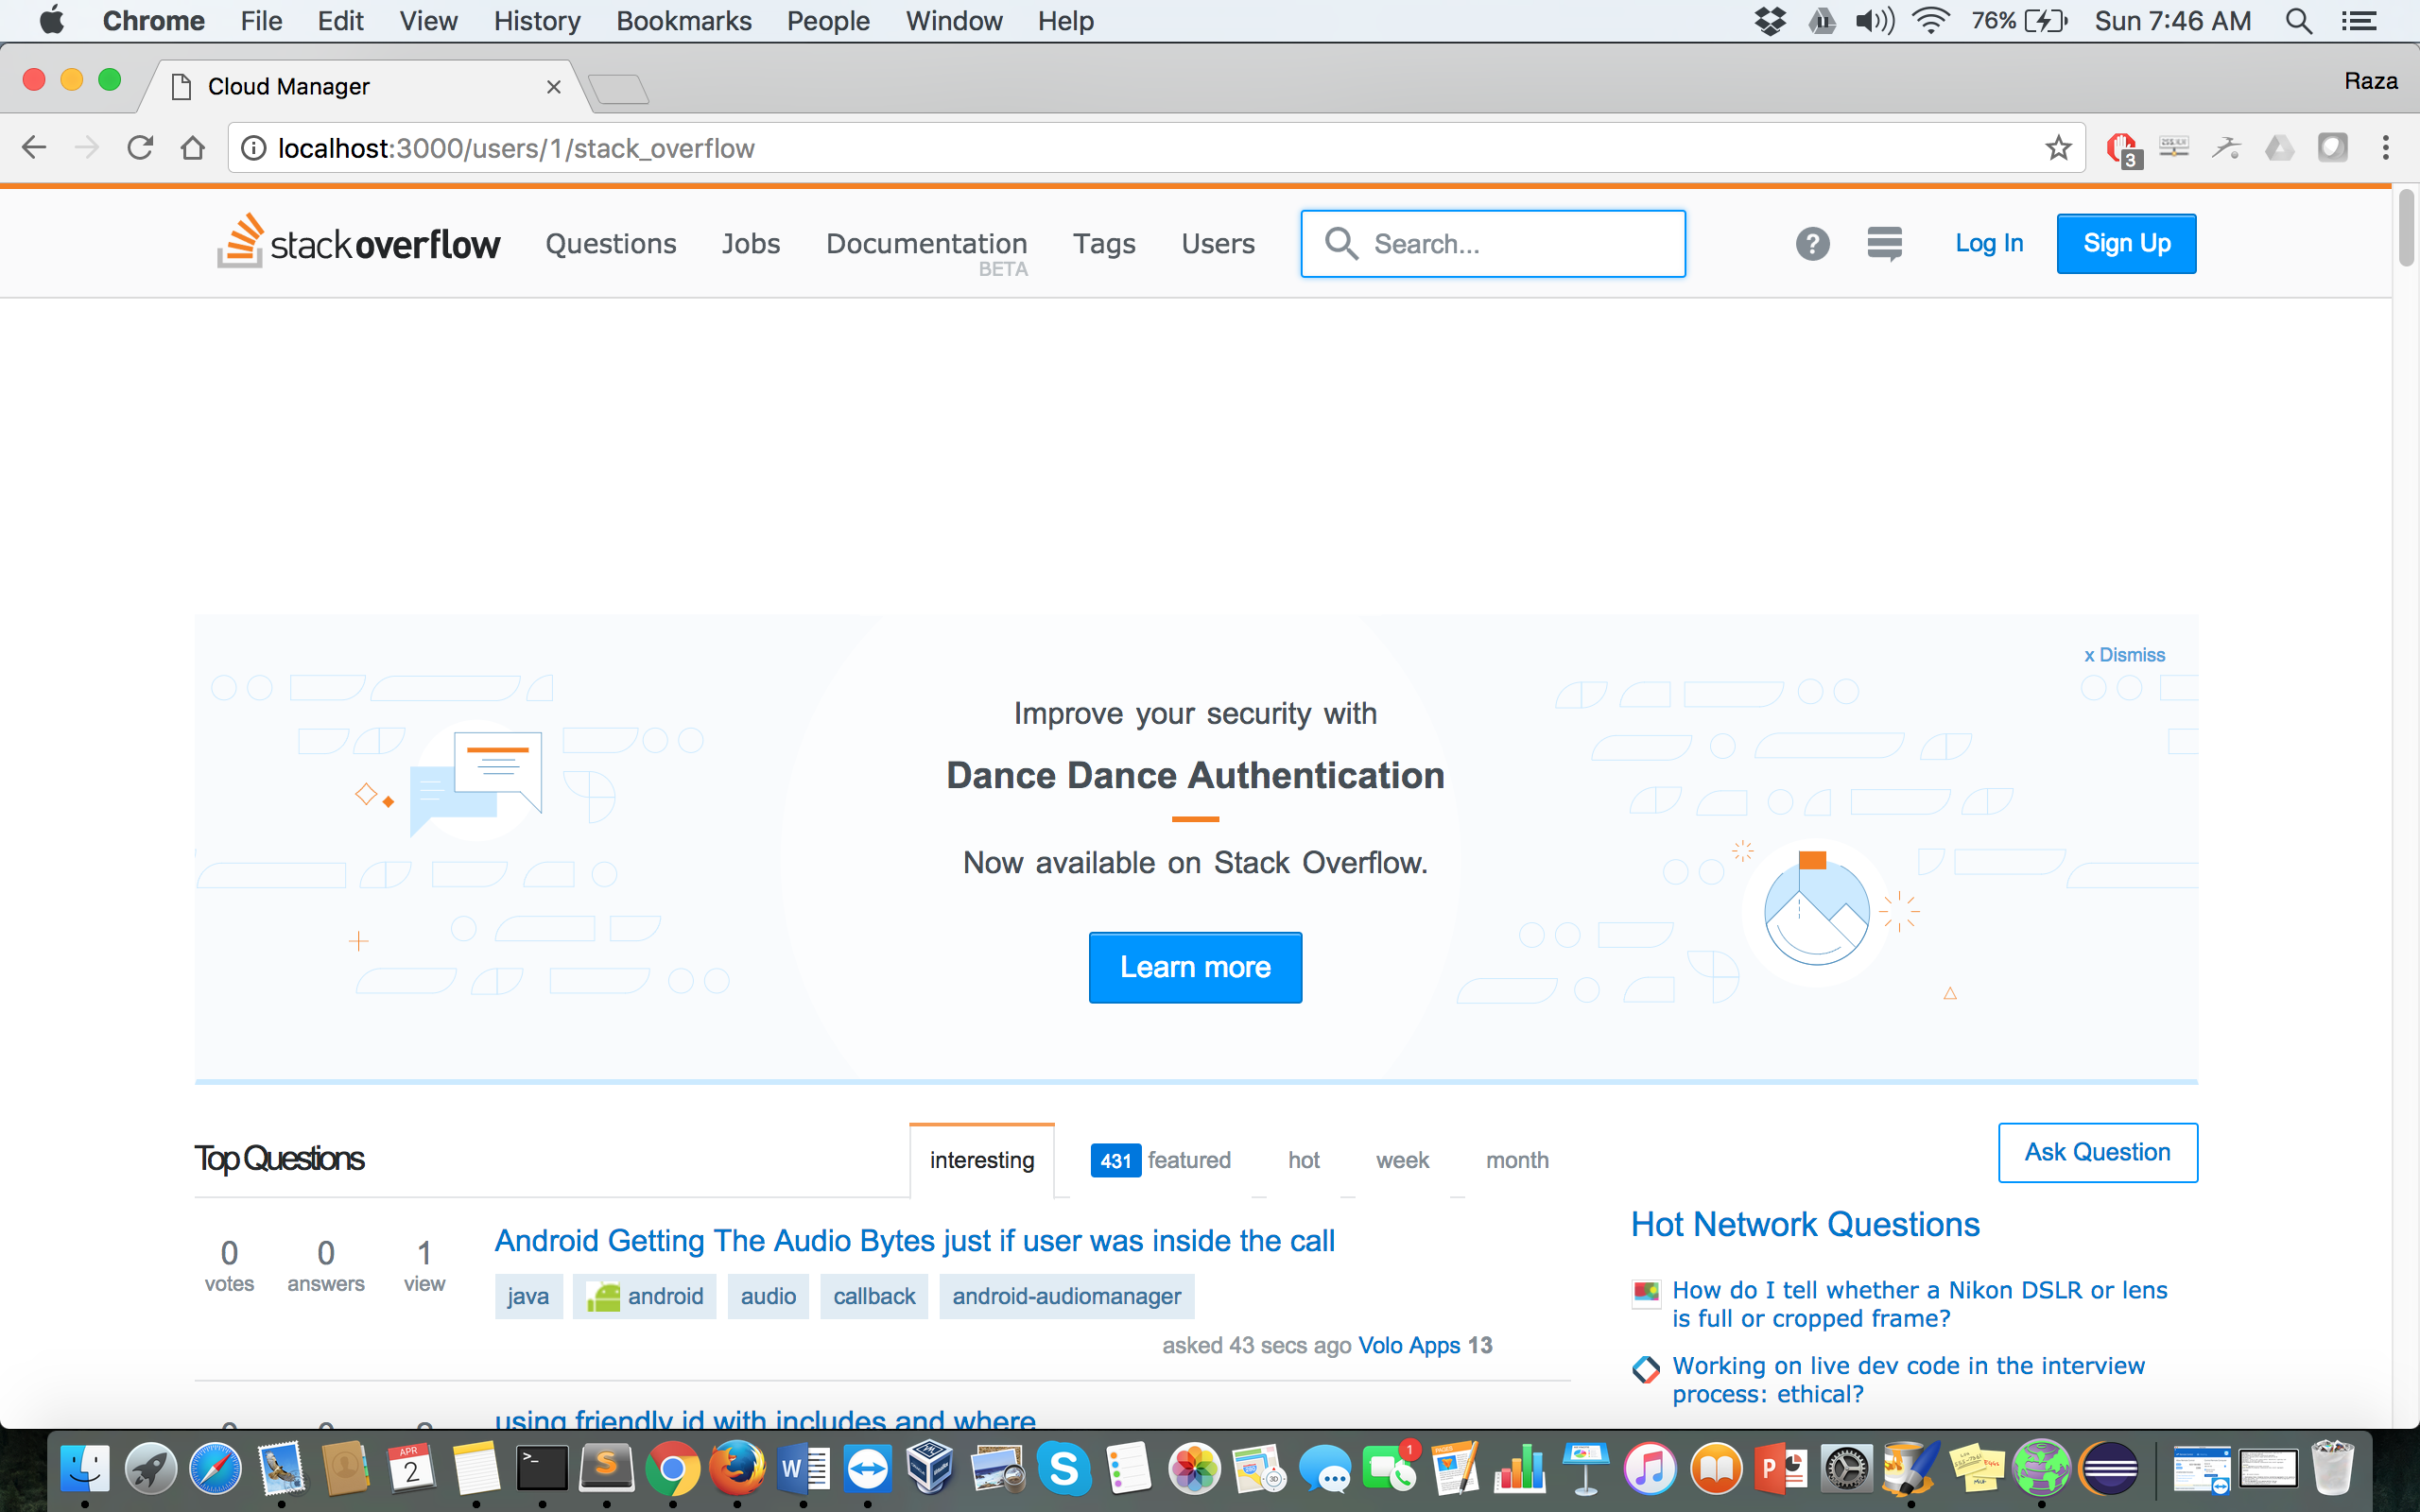Reload the page with the refresh icon
This screenshot has width=2420, height=1512.
[x=140, y=148]
